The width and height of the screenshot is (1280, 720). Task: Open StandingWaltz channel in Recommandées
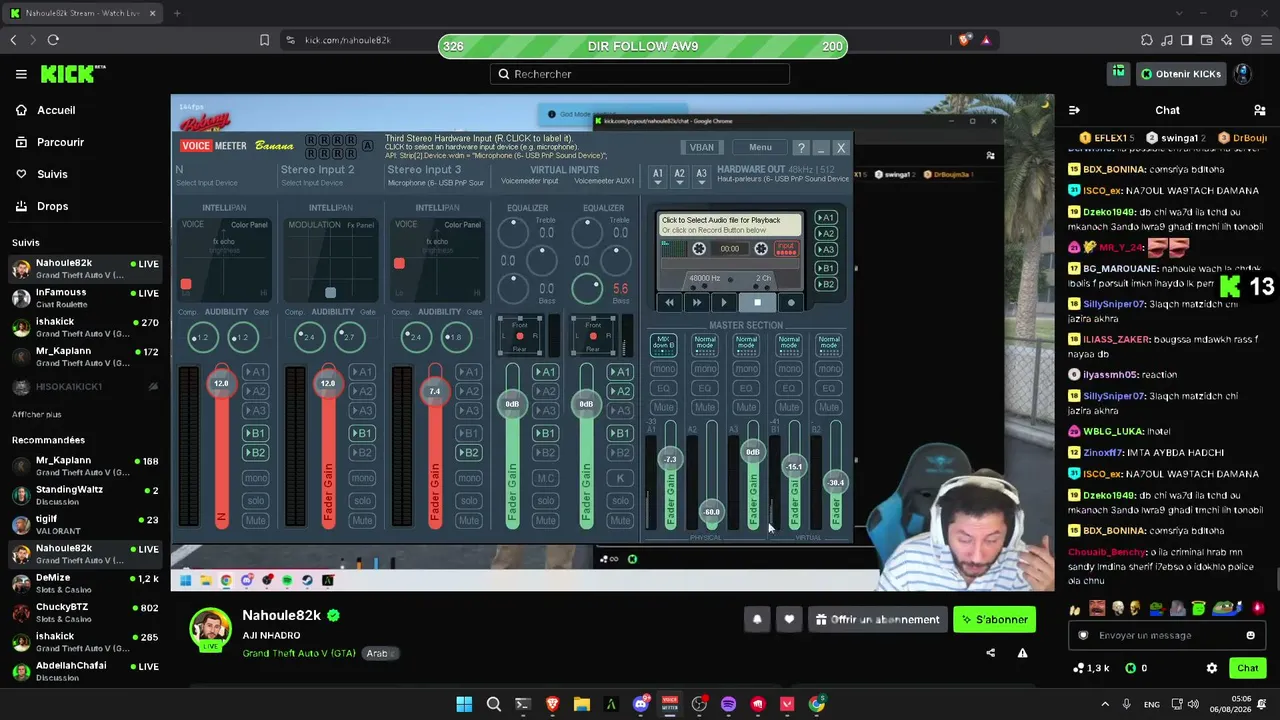[84, 495]
